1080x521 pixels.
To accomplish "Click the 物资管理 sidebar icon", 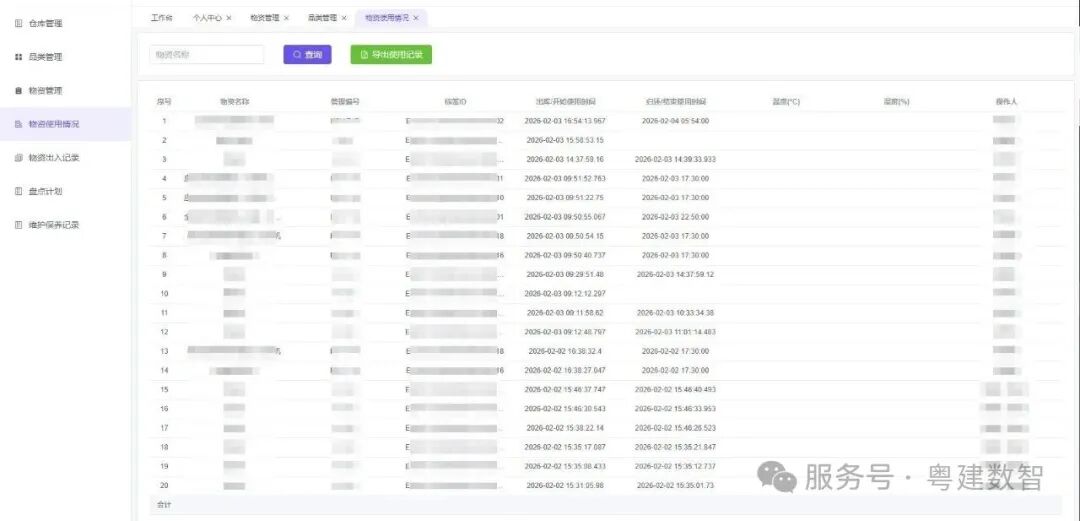I will pyautogui.click(x=18, y=91).
